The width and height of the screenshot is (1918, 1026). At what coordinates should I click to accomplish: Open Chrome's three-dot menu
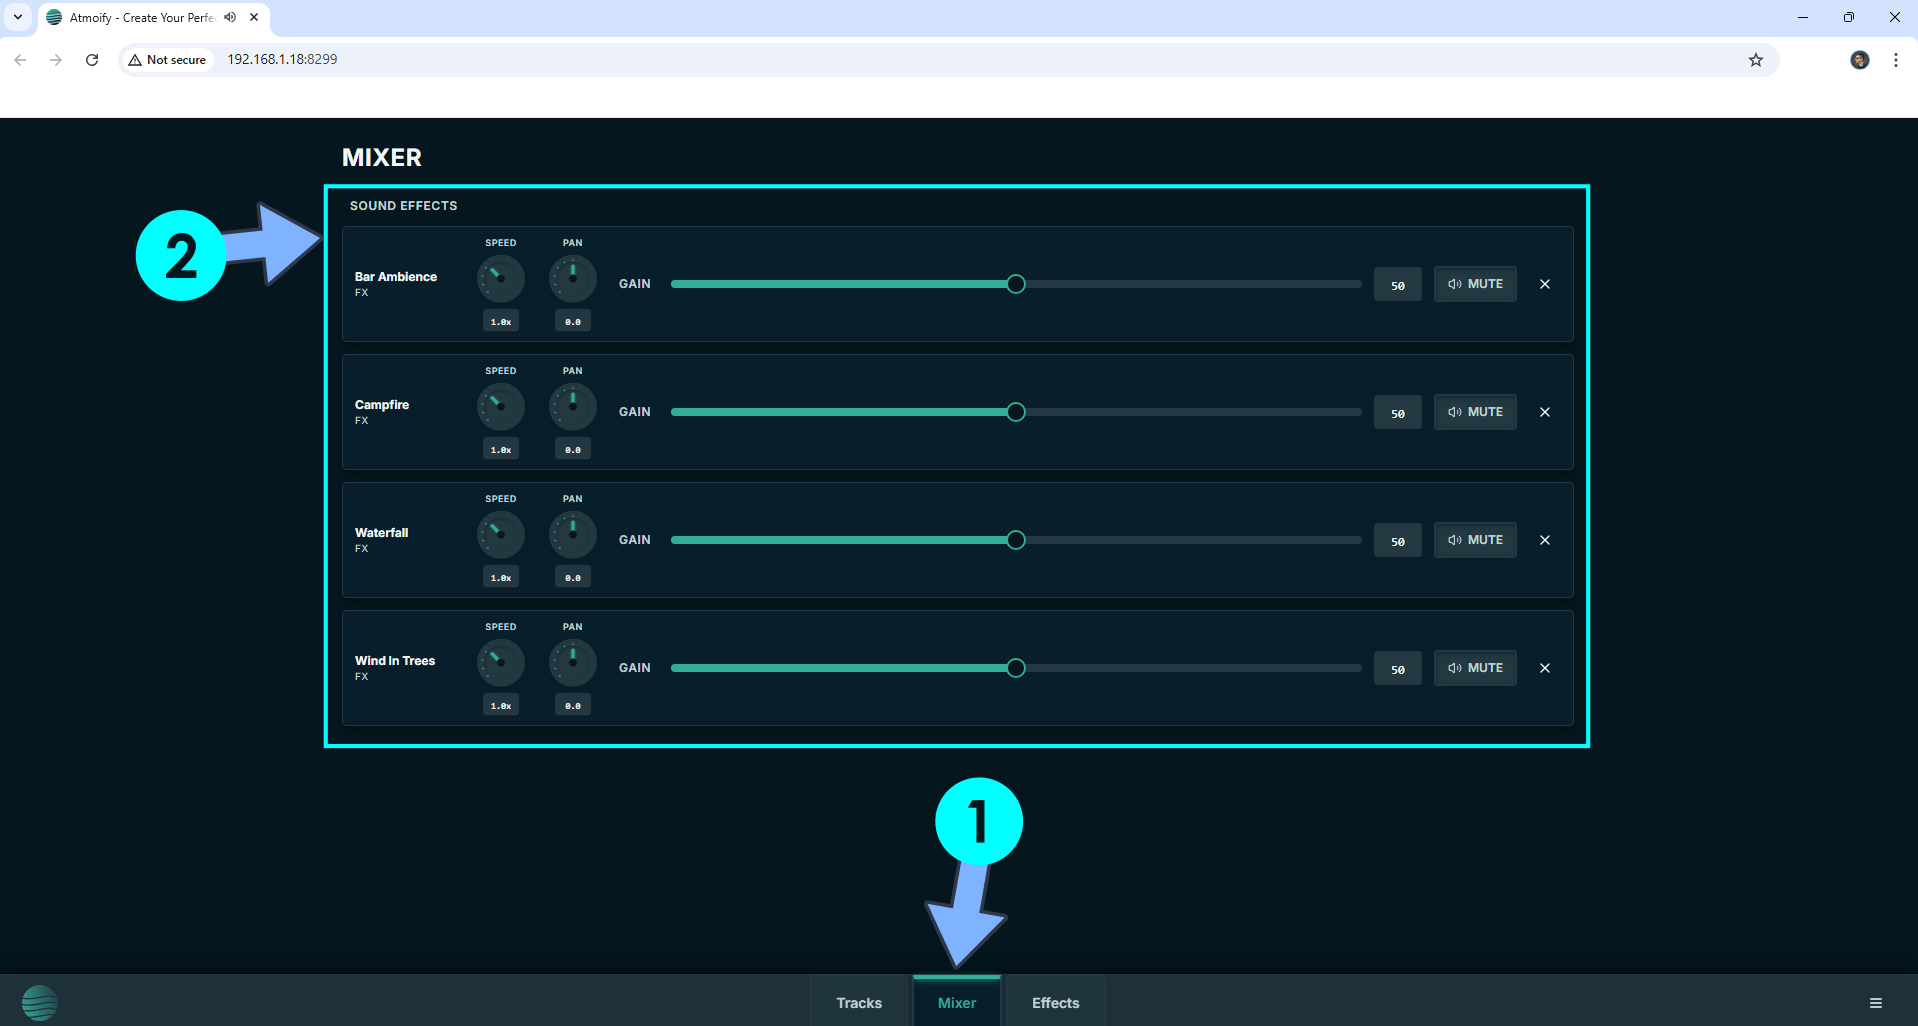pyautogui.click(x=1895, y=59)
